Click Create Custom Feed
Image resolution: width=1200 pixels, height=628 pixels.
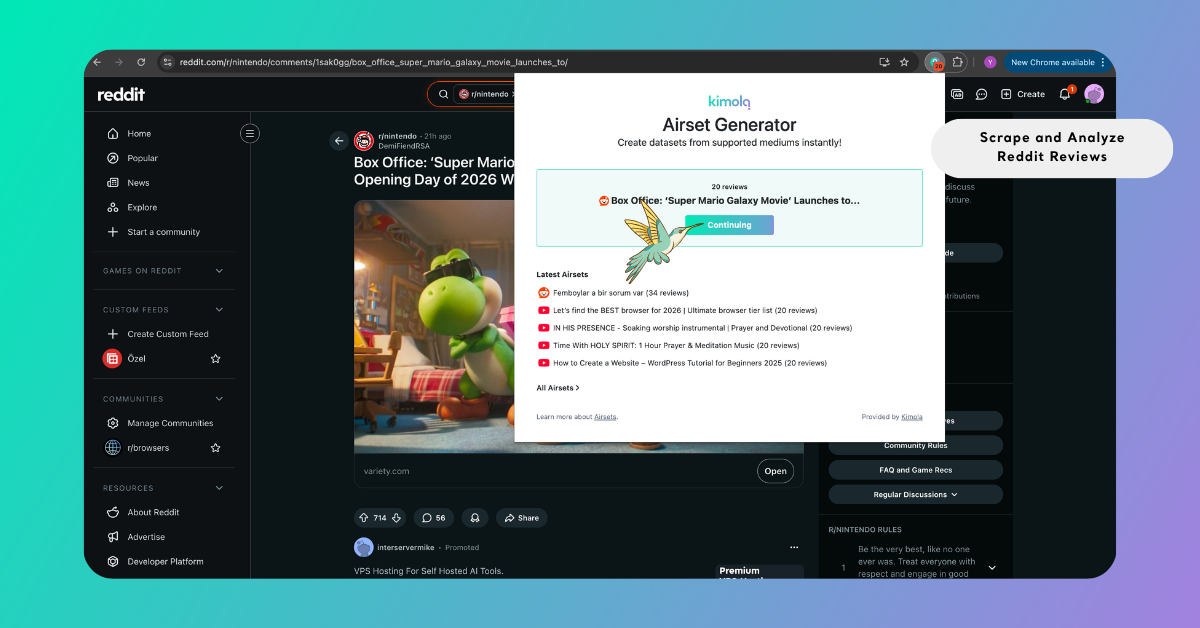coord(168,334)
